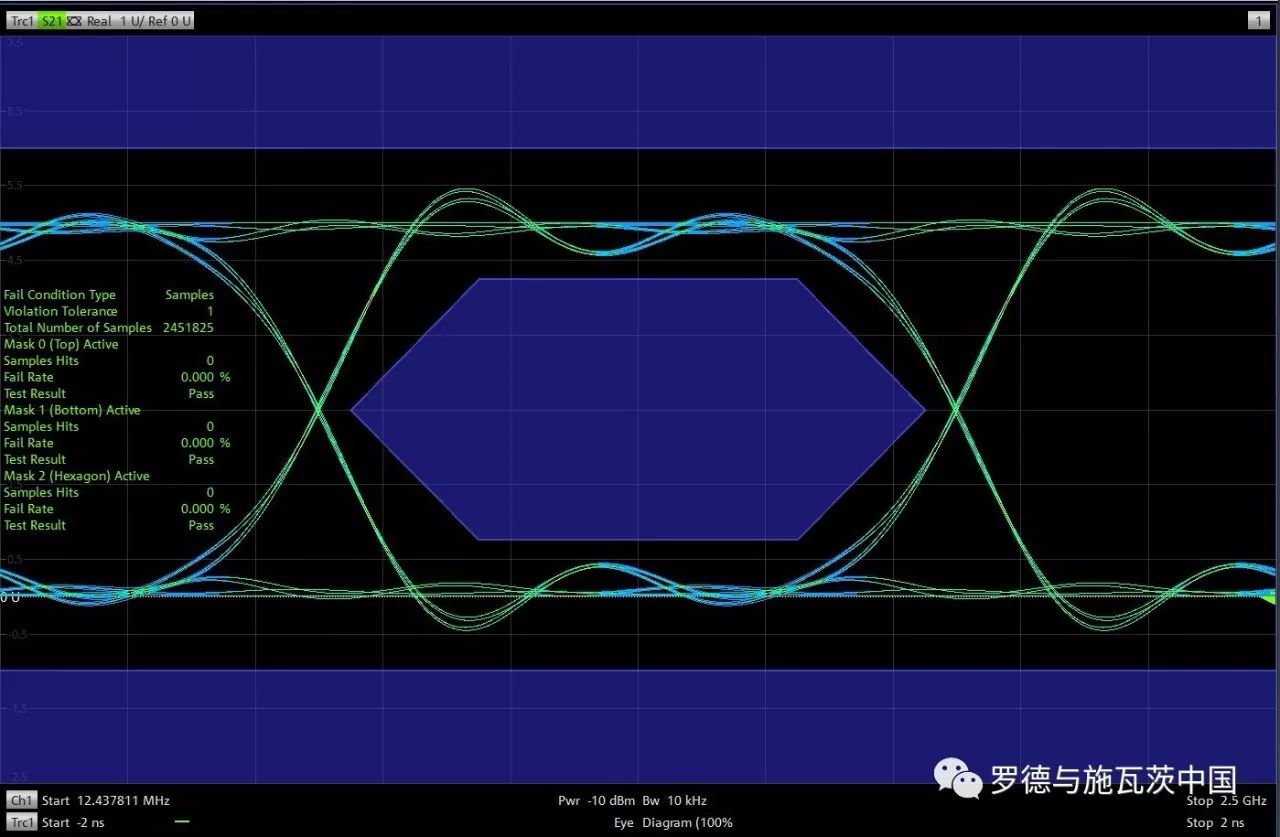Click the Stop 2 ns value

point(1215,823)
